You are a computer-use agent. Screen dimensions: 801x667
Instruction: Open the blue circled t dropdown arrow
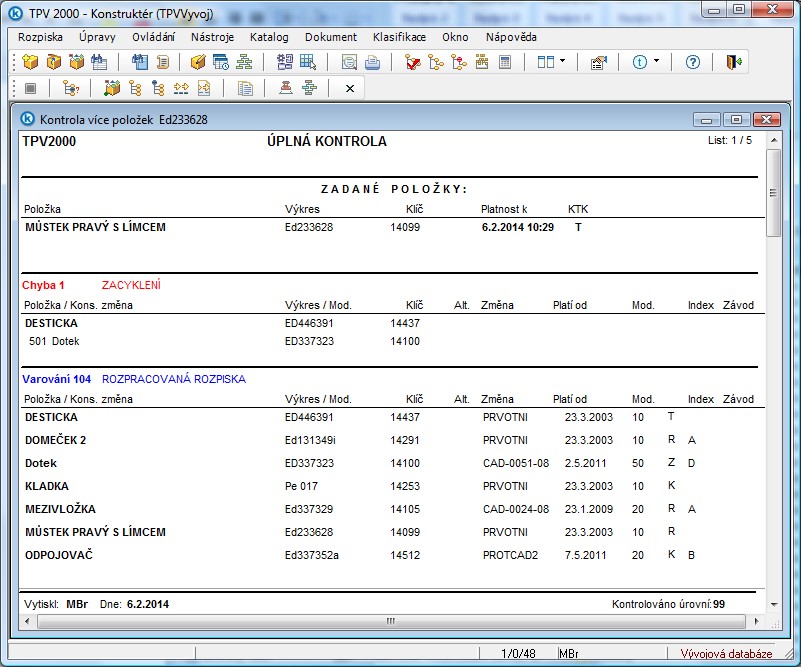pos(656,61)
